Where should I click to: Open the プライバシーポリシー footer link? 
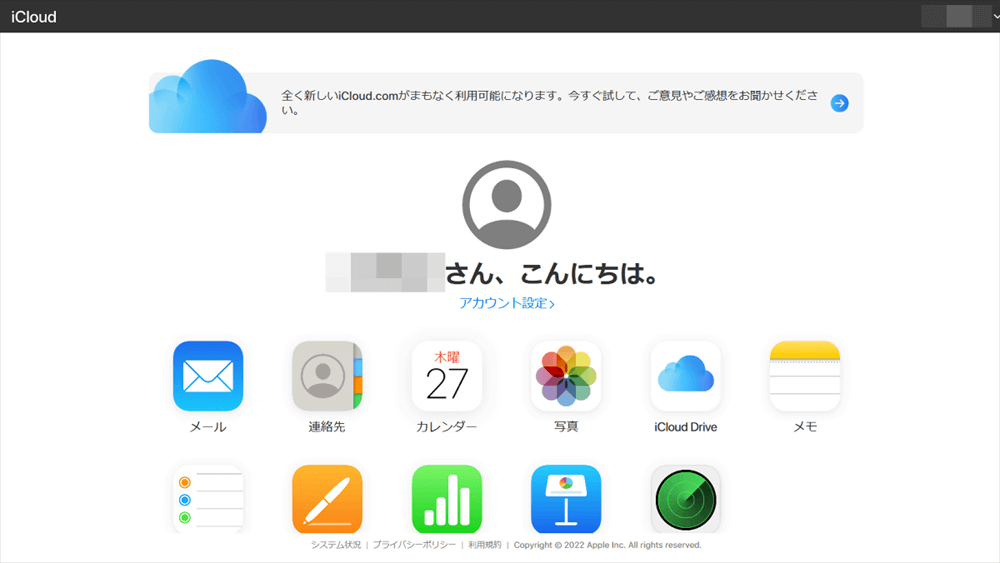tap(414, 545)
